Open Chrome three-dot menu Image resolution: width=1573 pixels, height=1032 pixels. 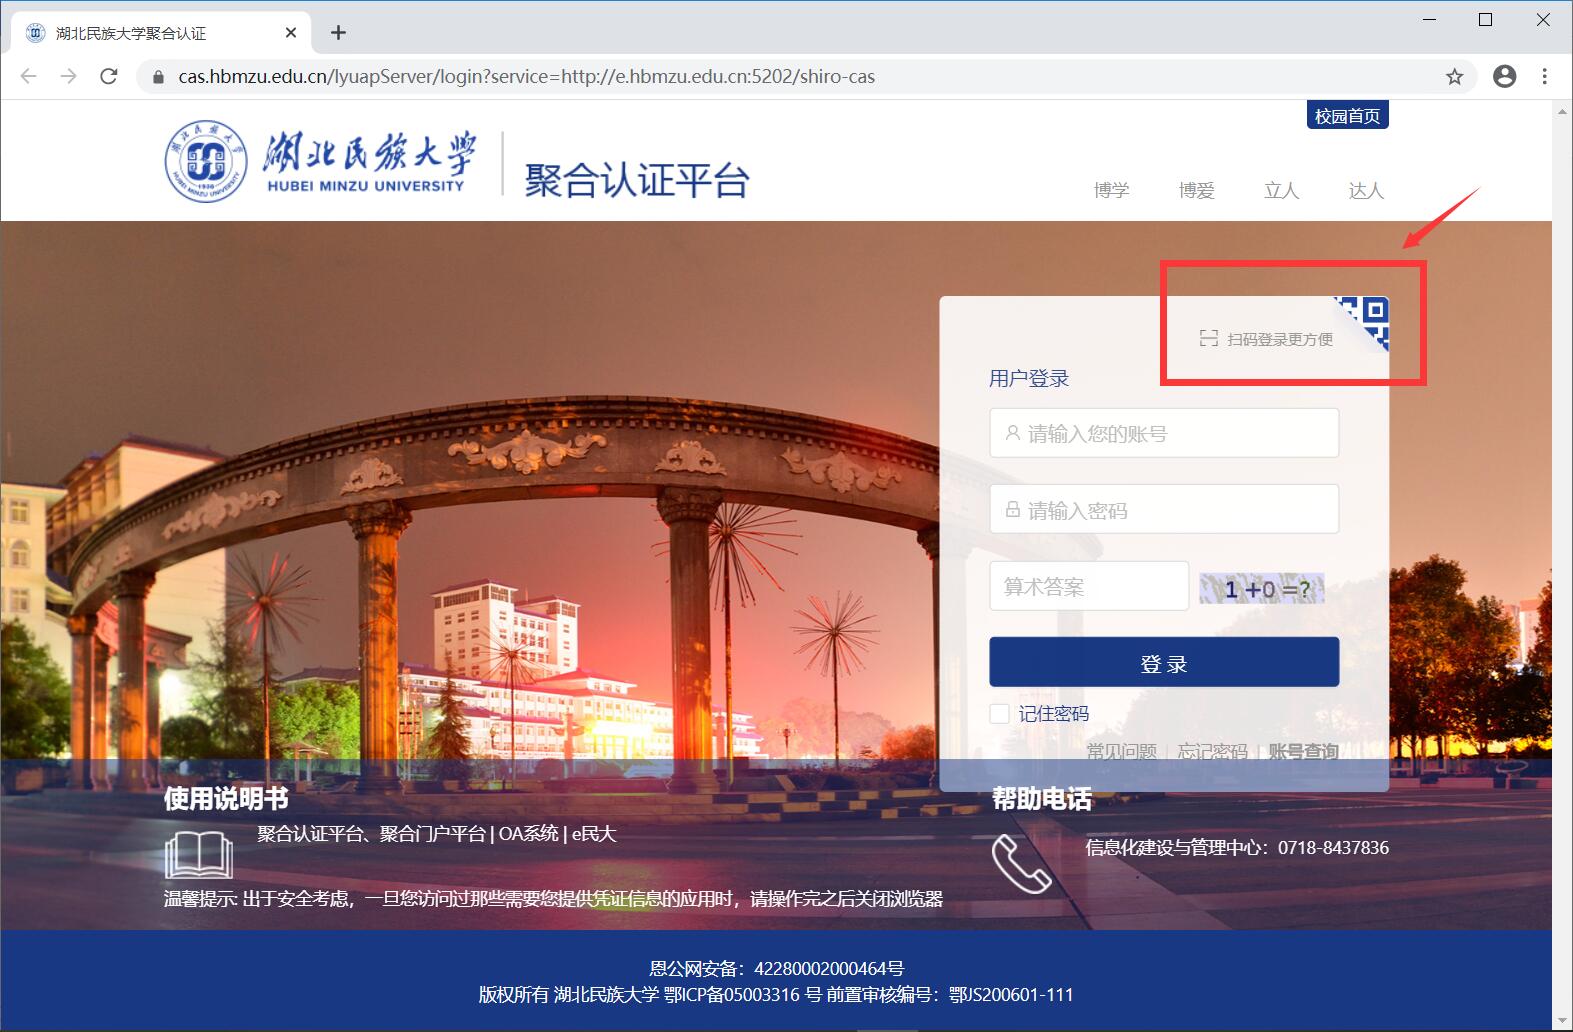(x=1544, y=77)
